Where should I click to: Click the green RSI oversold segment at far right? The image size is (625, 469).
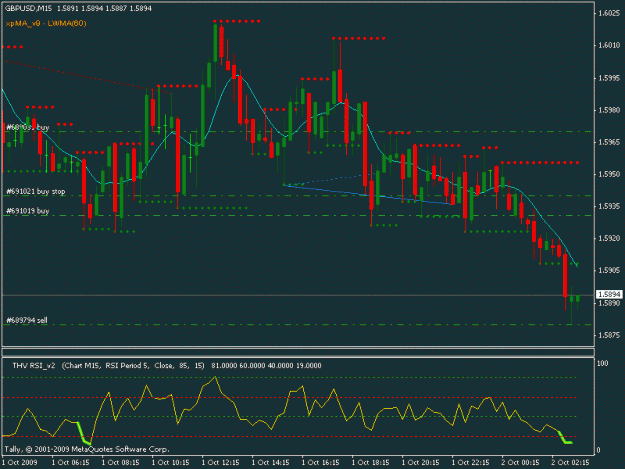566,438
